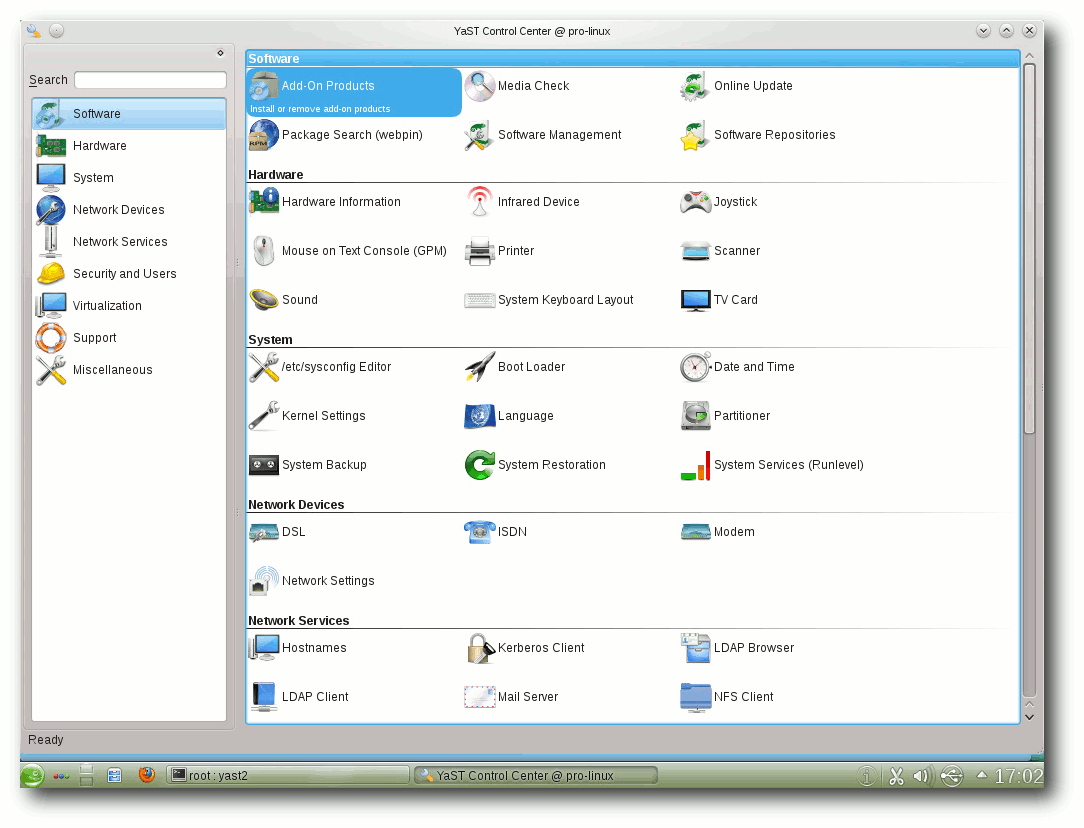Screen dimensions: 1084x828
Task: Open the Online Update icon
Action: (695, 86)
